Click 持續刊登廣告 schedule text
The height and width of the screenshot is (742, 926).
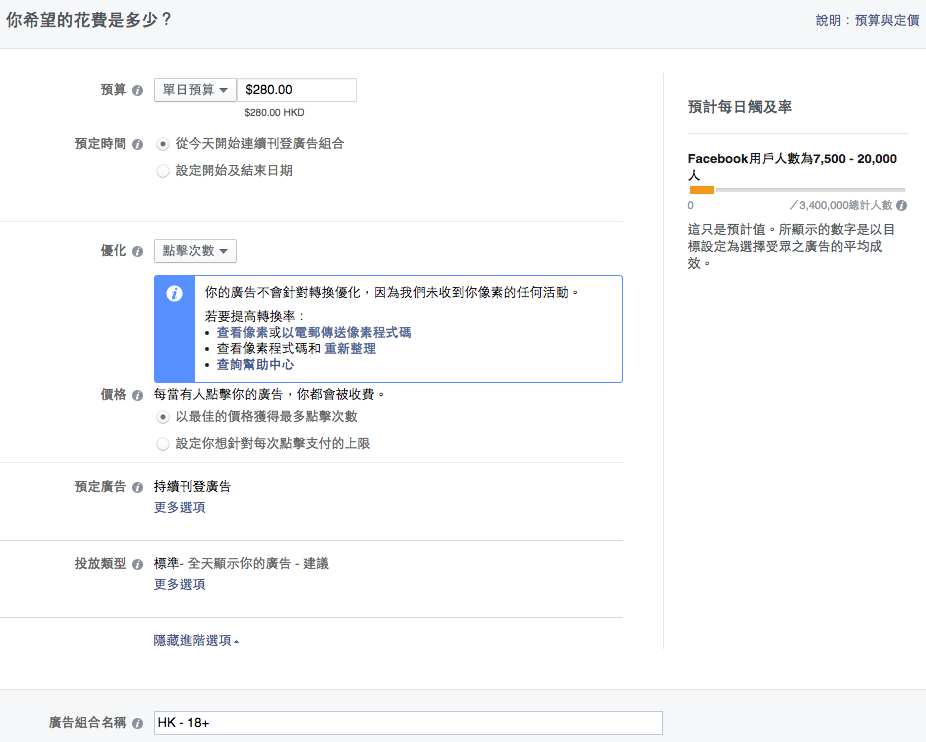[x=193, y=487]
